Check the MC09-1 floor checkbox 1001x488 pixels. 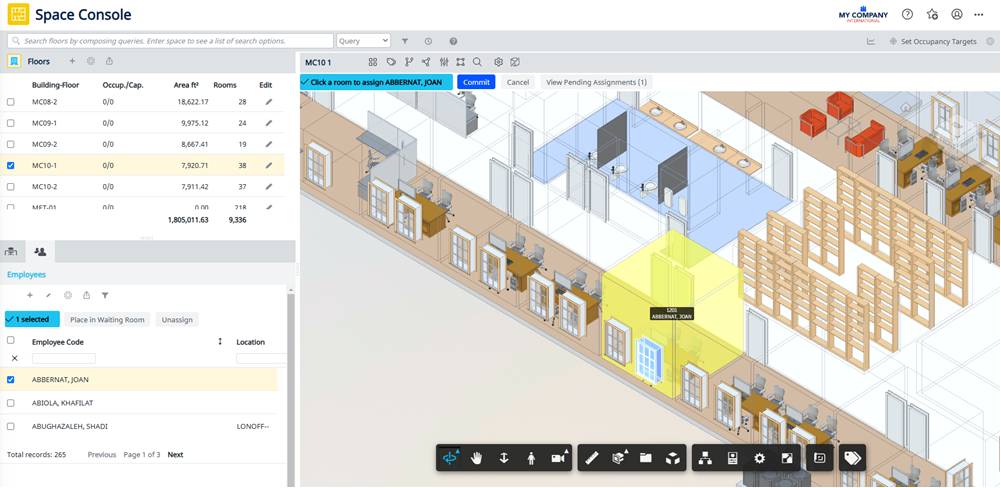pos(10,123)
